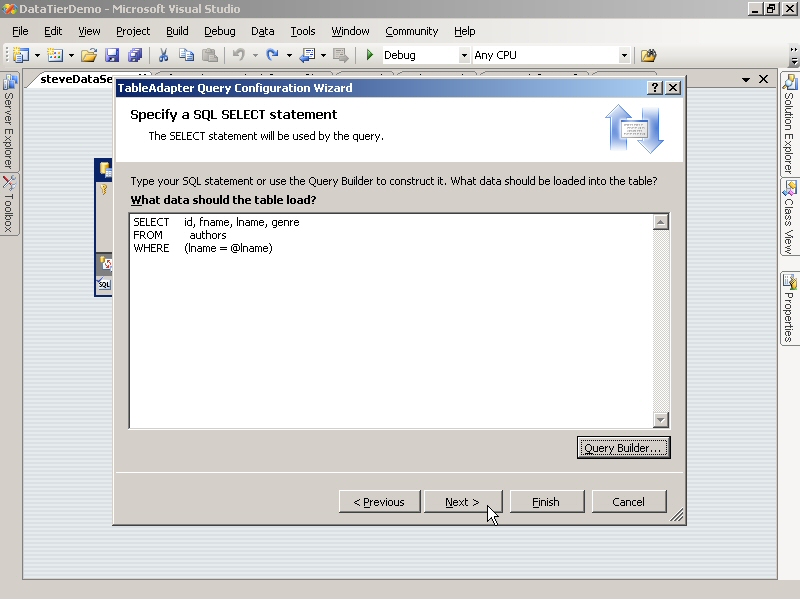Open the active files dropdown arrow
800x600 pixels.
746,80
